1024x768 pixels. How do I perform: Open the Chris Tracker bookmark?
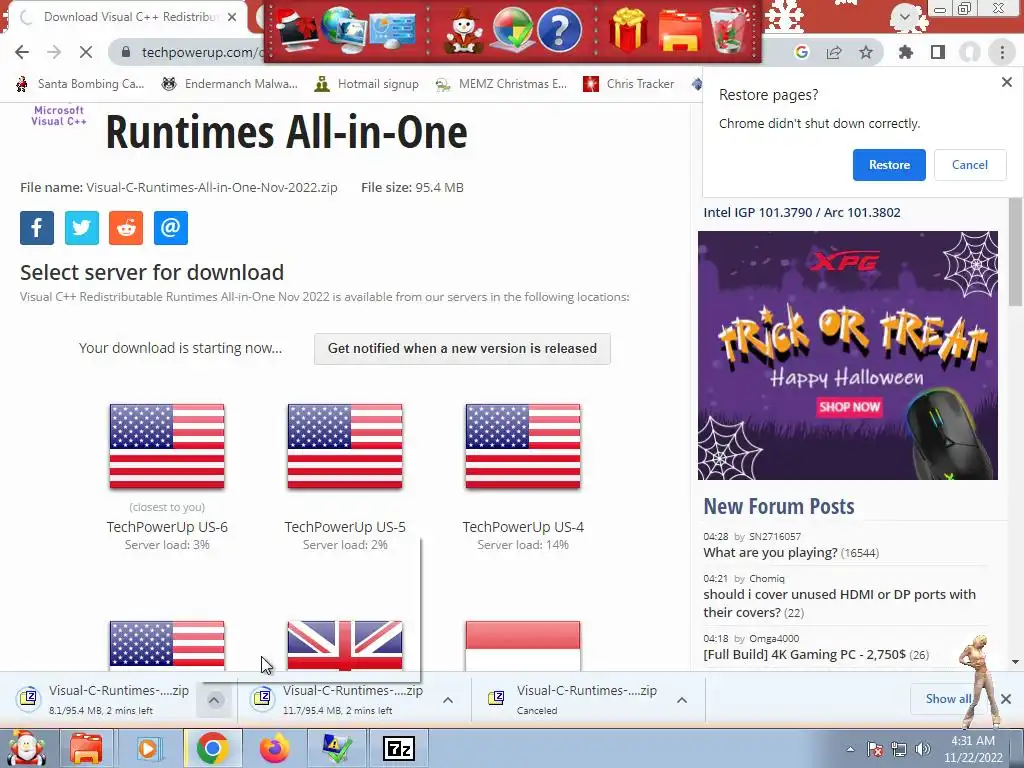coord(629,84)
